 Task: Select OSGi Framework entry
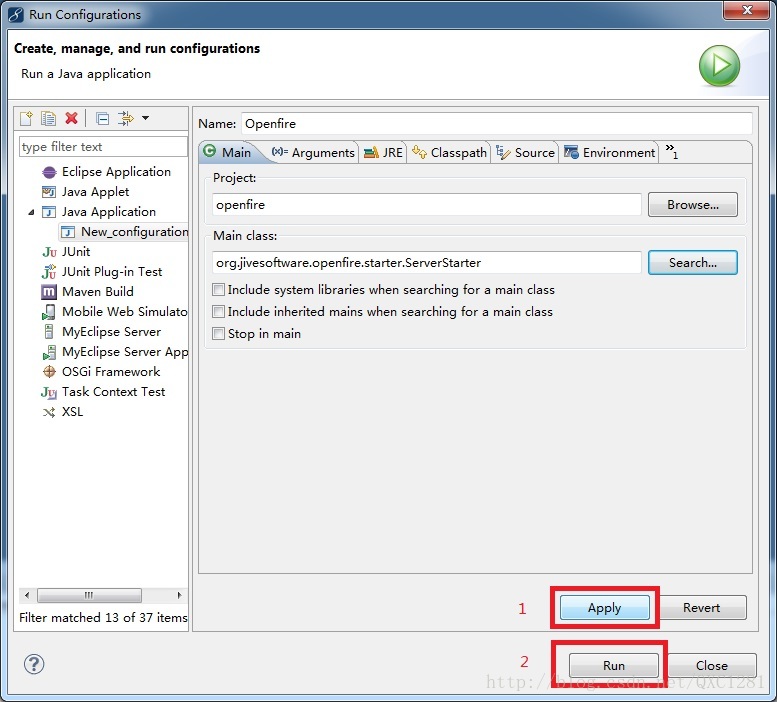coord(111,372)
